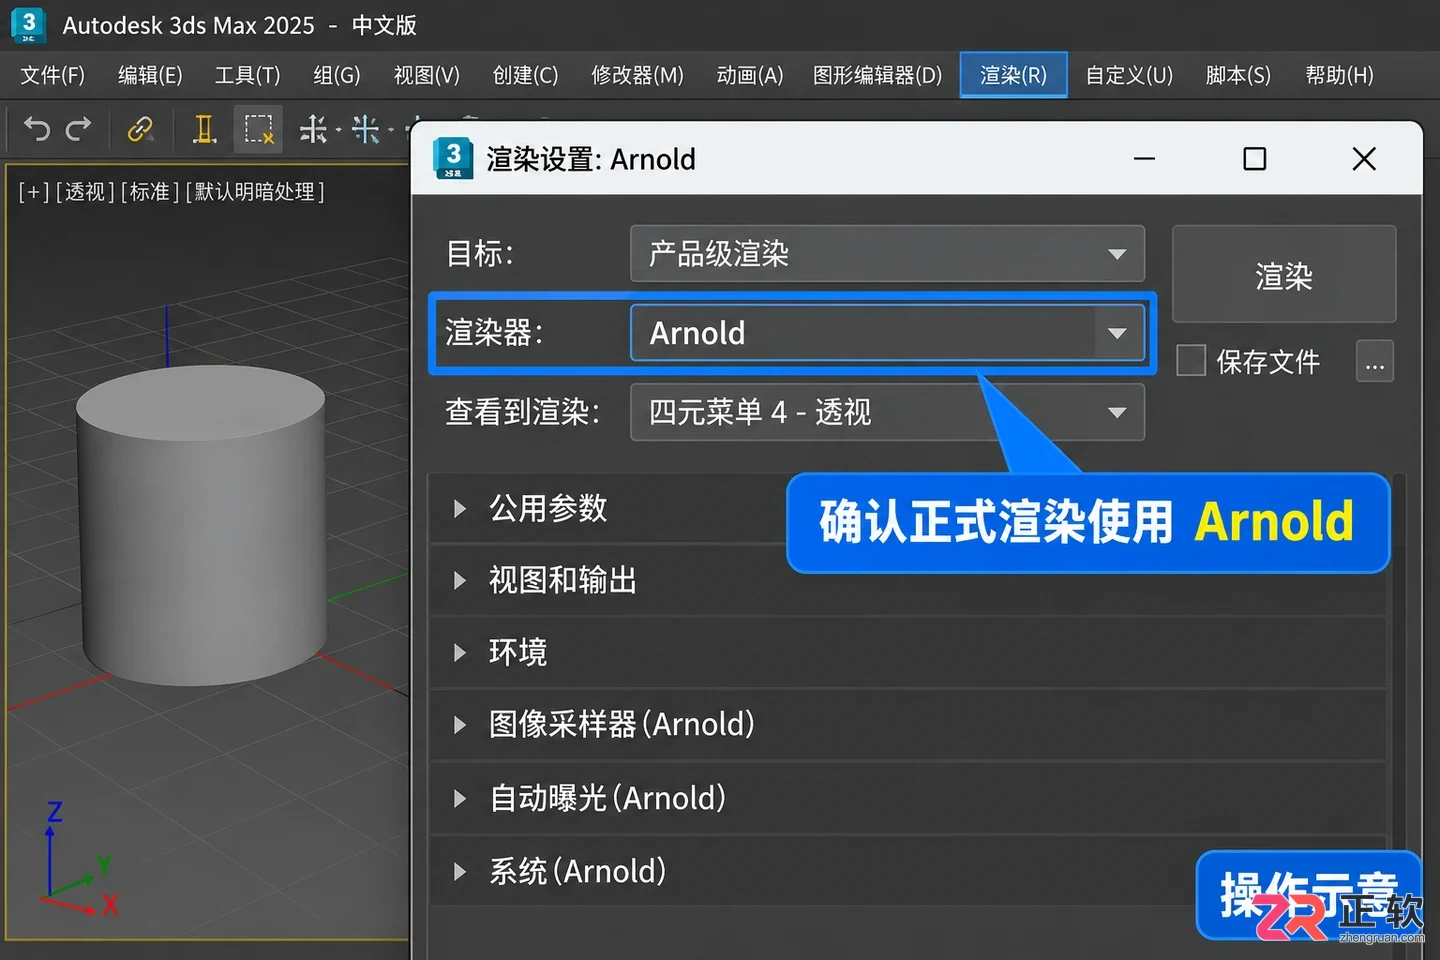Select the Select Object tool icon

[204, 129]
